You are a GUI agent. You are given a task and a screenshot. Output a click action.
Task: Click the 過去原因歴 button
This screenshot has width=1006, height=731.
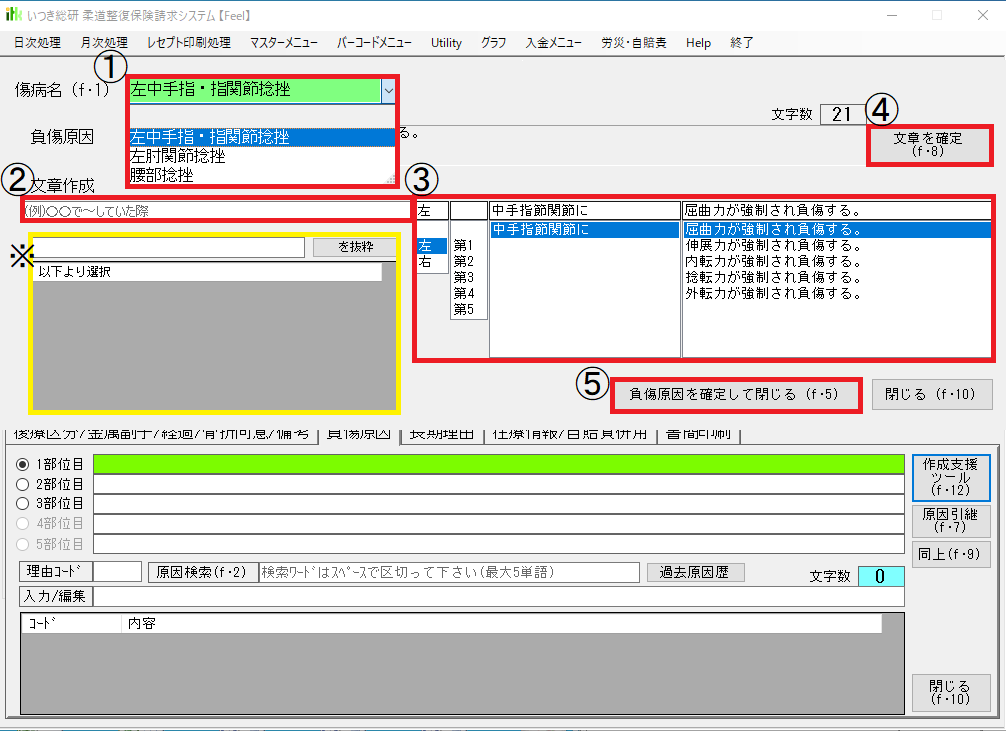tap(695, 573)
